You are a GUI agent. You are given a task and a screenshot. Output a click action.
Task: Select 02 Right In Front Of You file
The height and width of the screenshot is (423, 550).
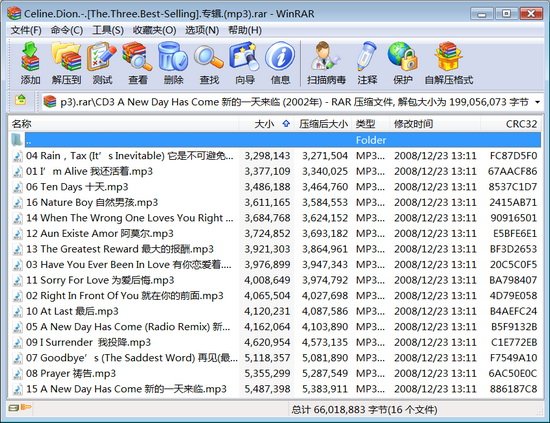tap(275, 296)
